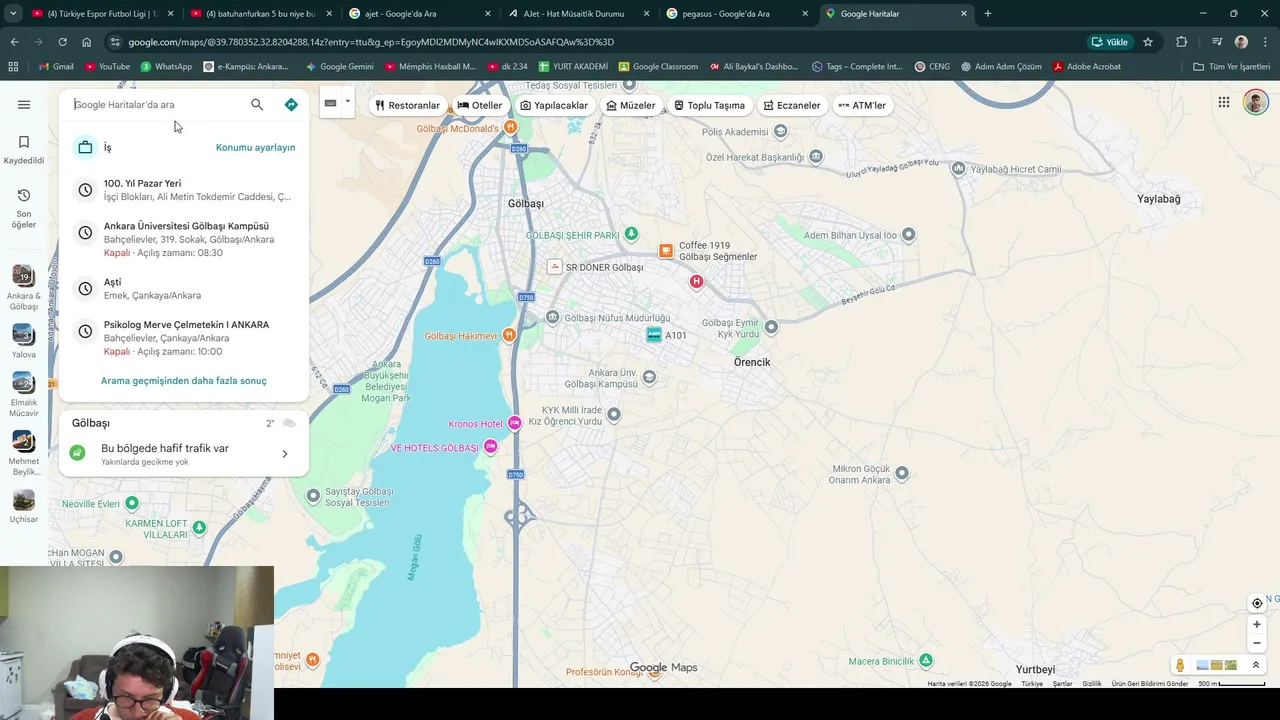Select Psikolog Merve Çelmetekin suggestion
The image size is (1280, 720).
tap(184, 338)
